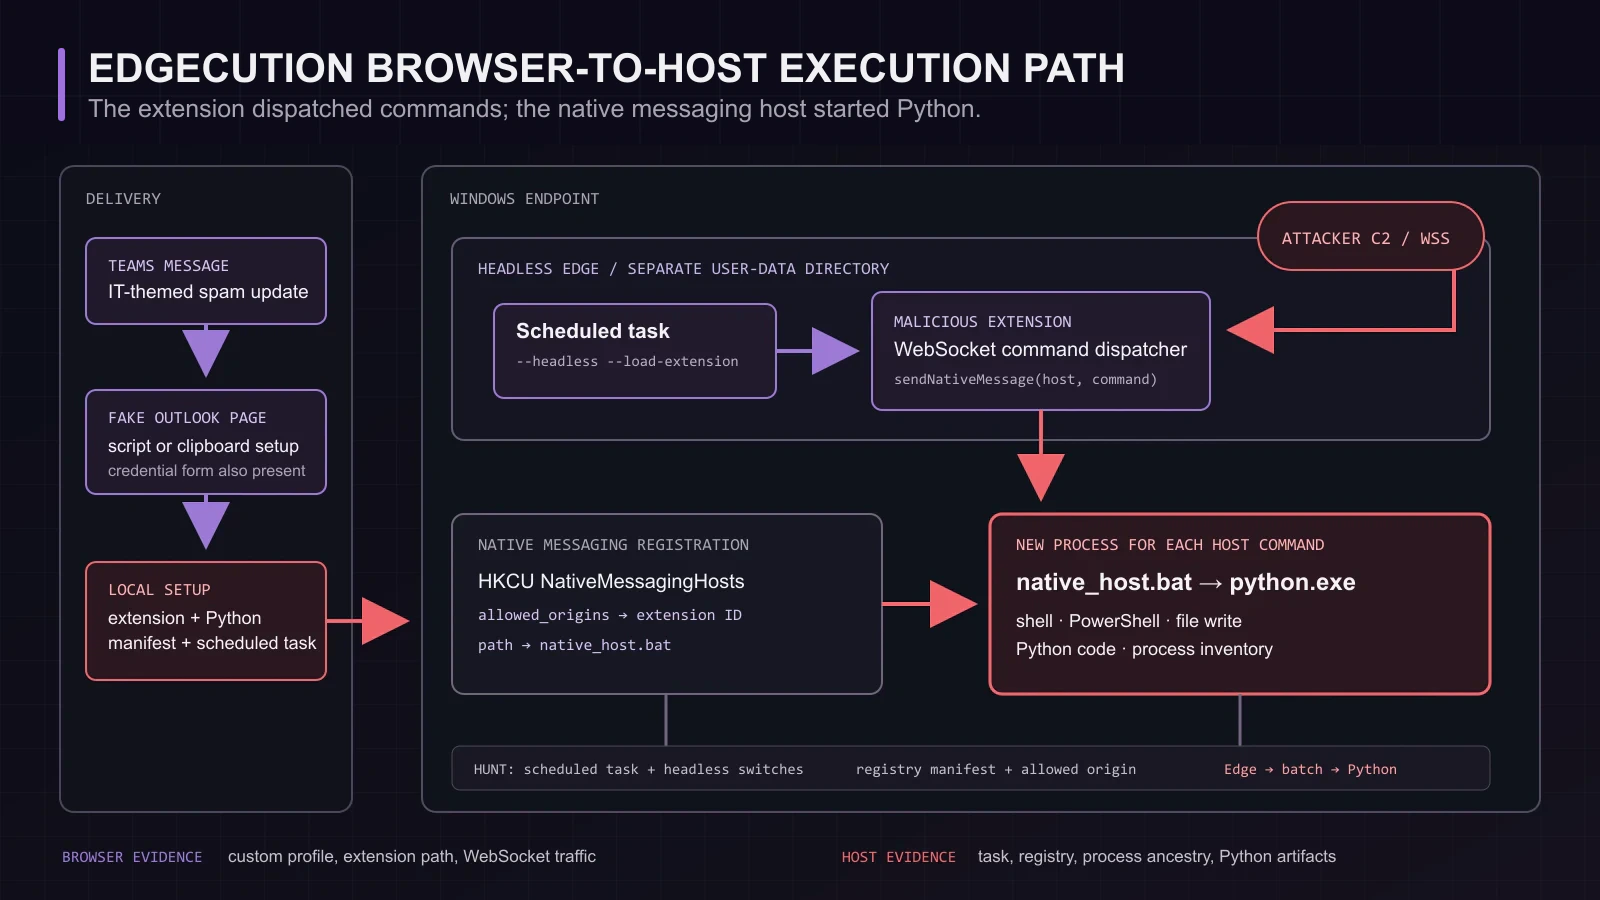Click 'shell · PowerShell · file write' line
Screen dimensions: 1600x900
(1129, 621)
